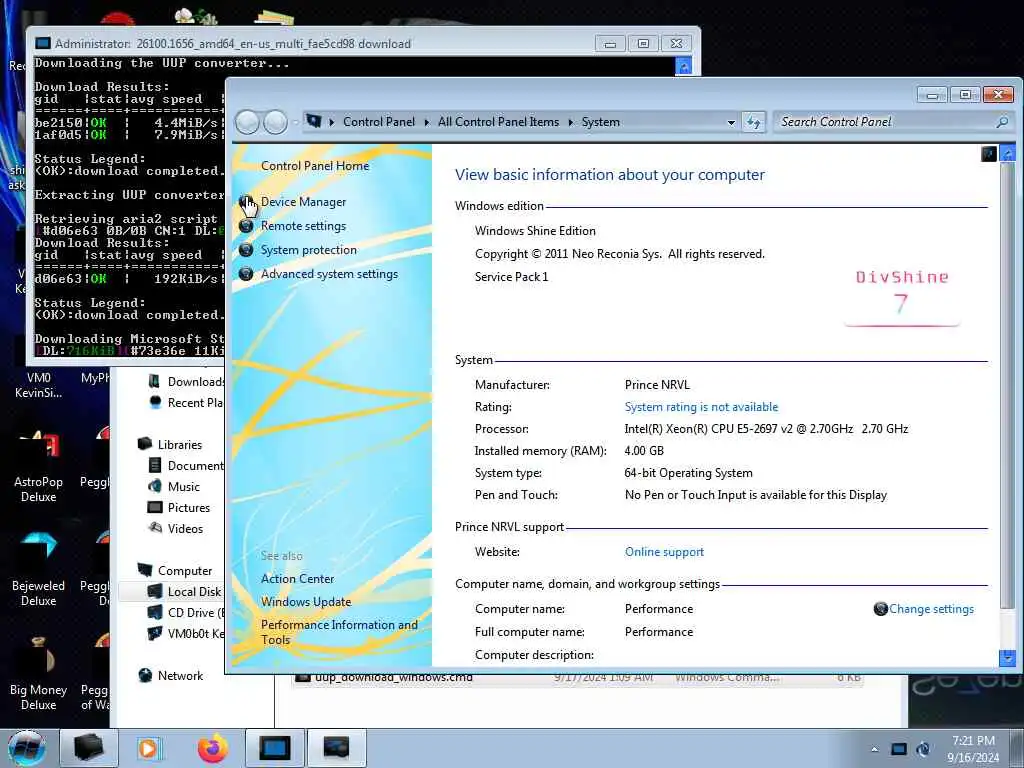Expand the arrow after All Control Panel Items
Viewport: 1024px width, 768px height.
coord(570,122)
